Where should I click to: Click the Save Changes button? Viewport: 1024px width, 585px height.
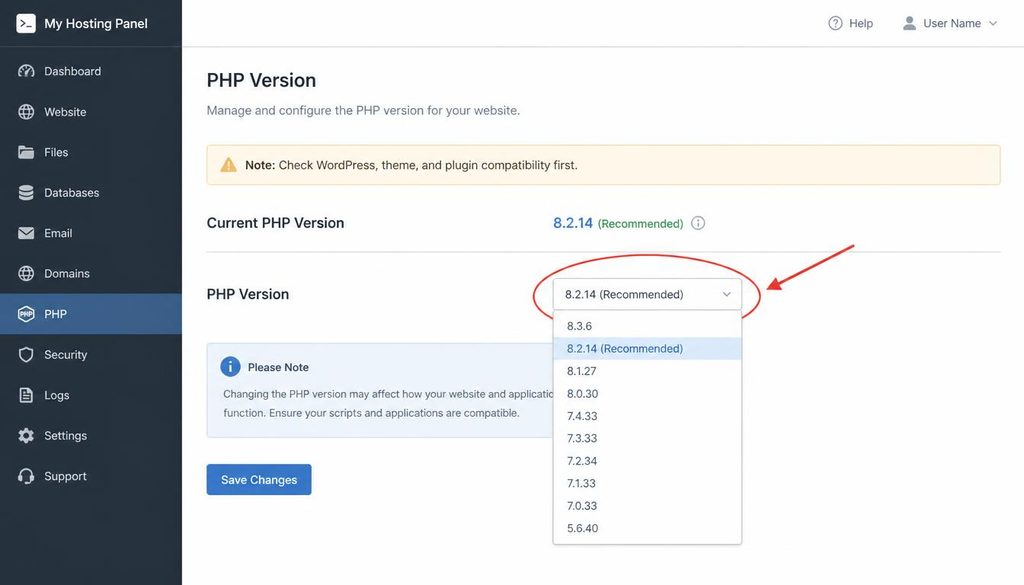pos(259,480)
